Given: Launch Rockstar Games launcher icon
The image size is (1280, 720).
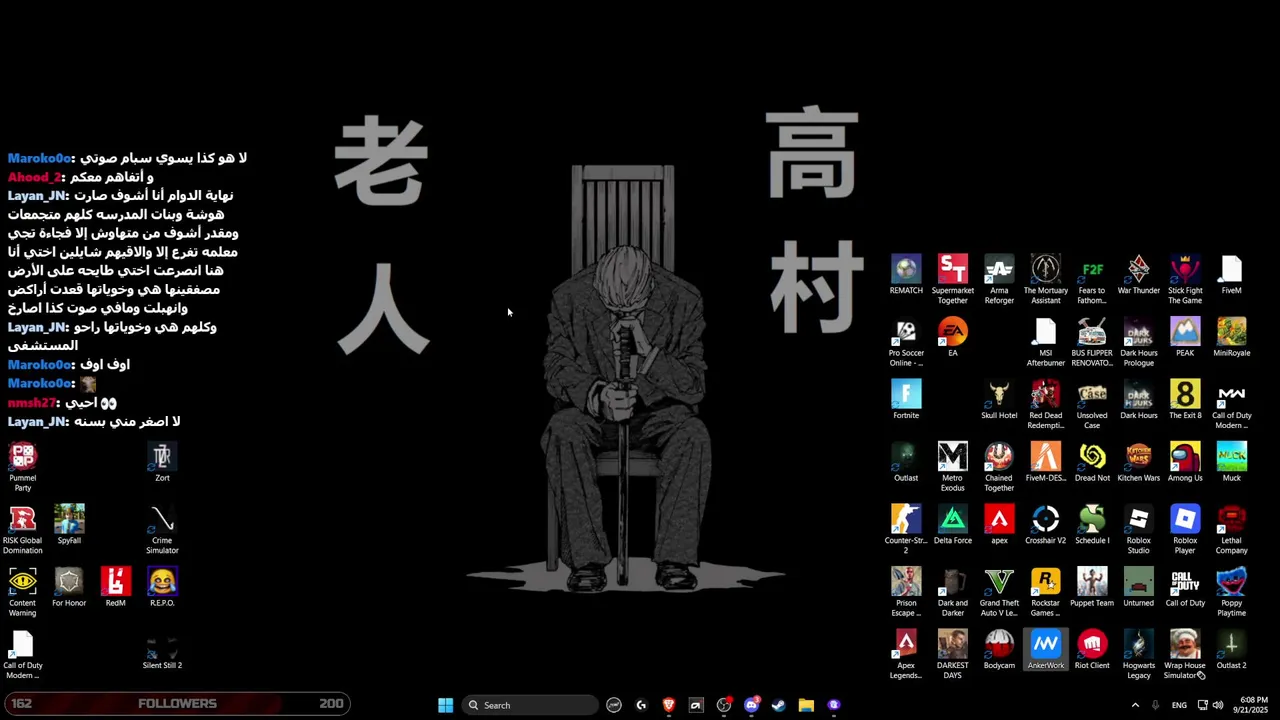Looking at the screenshot, I should [x=1045, y=592].
